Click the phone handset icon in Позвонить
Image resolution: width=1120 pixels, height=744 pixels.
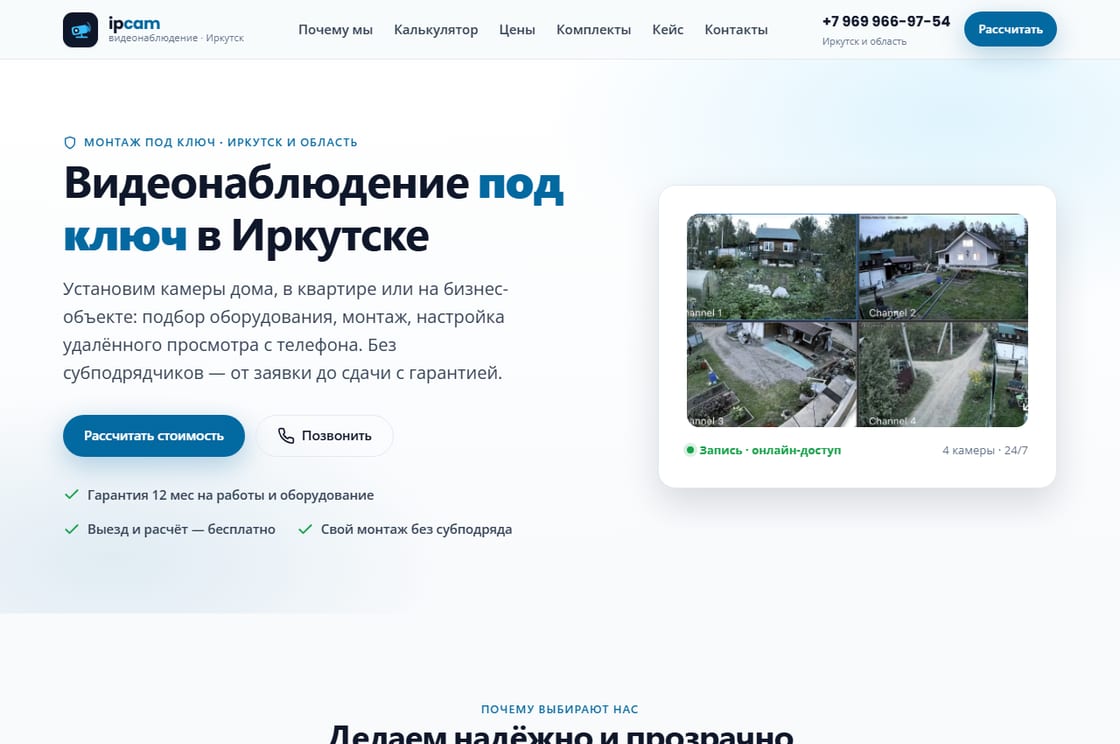(x=286, y=436)
